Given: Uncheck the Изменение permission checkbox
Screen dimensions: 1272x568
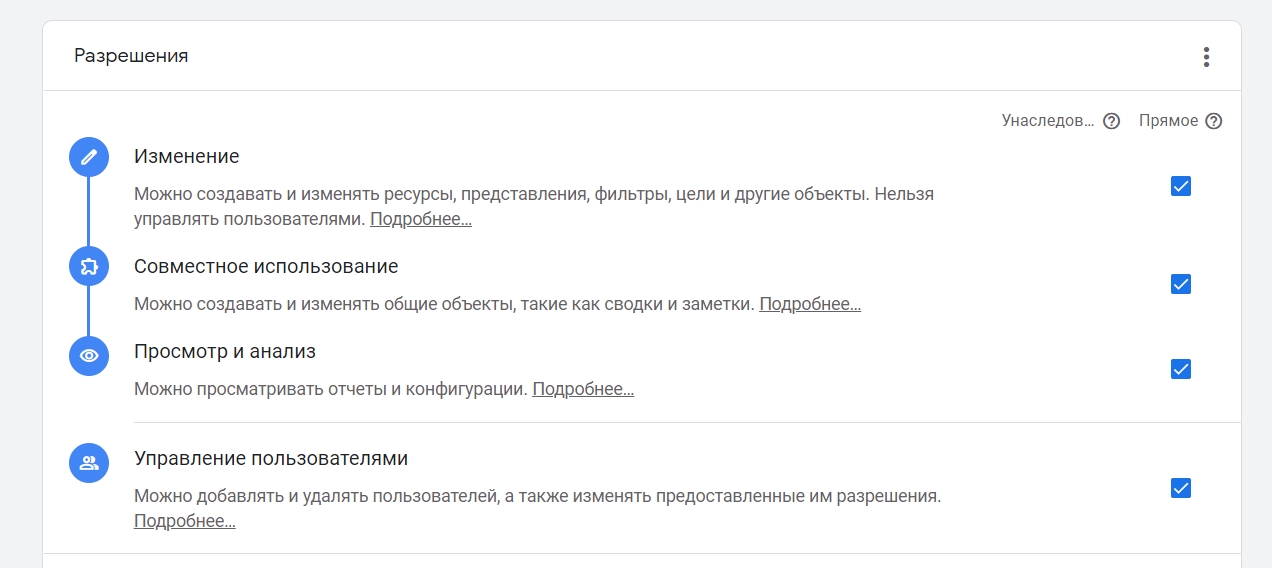Looking at the screenshot, I should [1181, 186].
